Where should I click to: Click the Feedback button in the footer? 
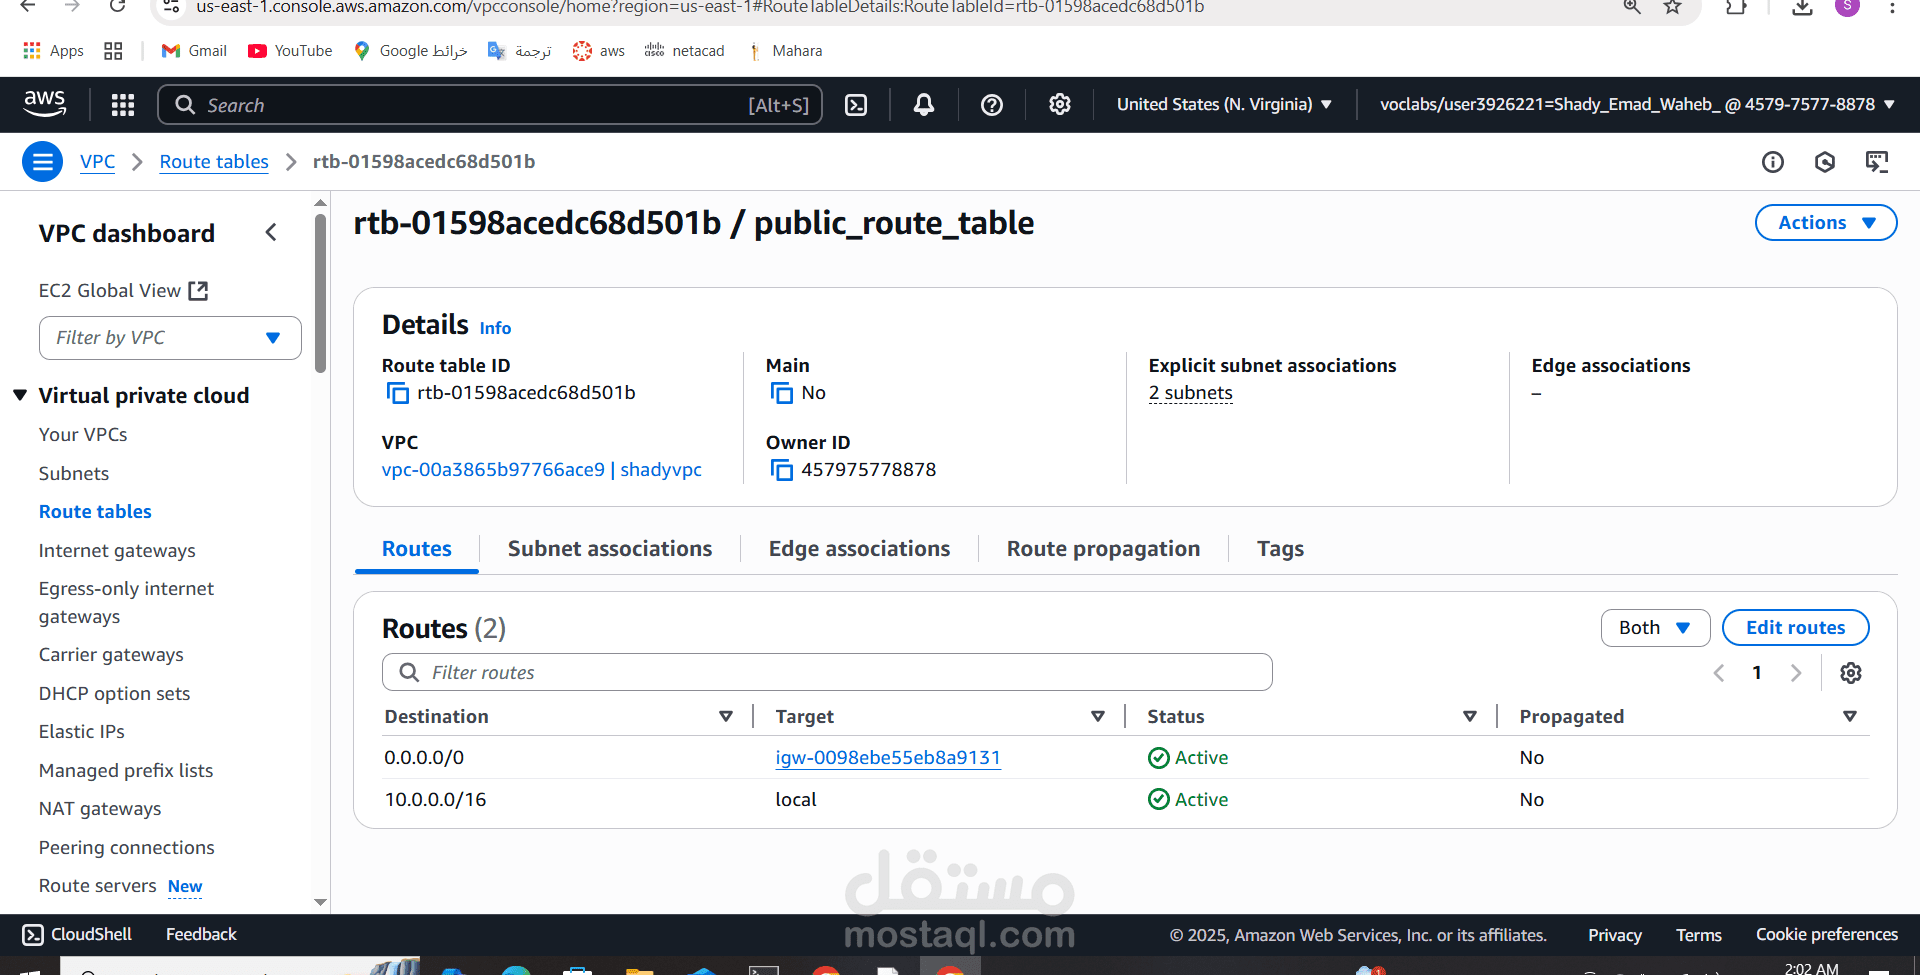point(201,934)
